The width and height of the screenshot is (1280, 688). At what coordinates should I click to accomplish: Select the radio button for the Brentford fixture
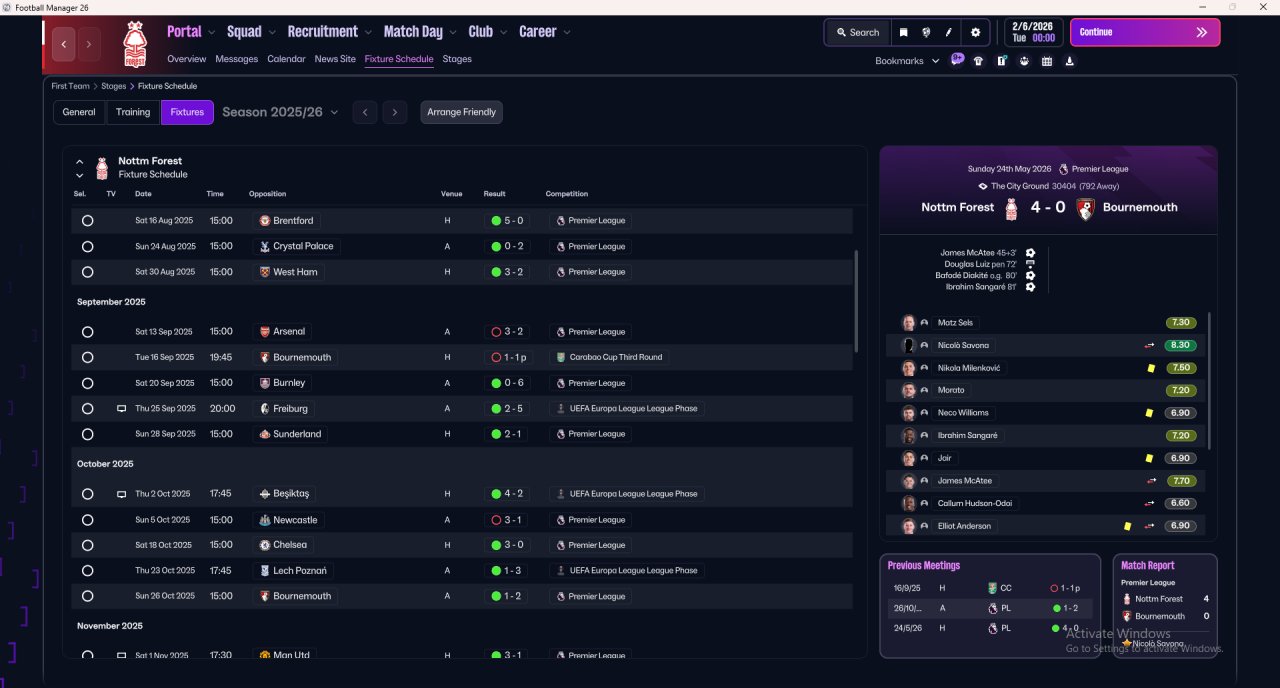87,221
